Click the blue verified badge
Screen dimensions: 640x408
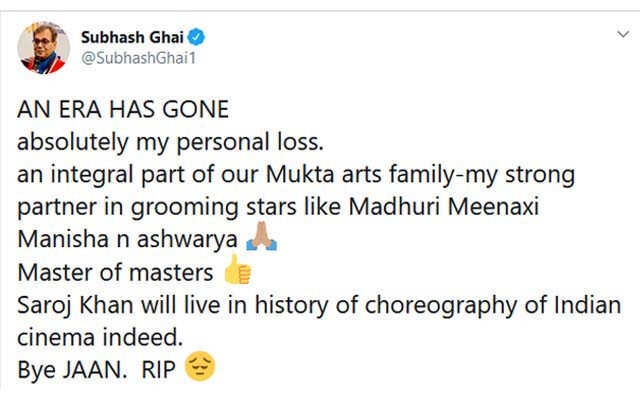click(x=196, y=37)
